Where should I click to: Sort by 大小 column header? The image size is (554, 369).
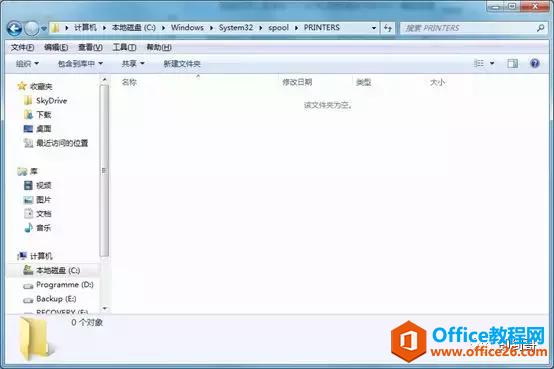(437, 82)
